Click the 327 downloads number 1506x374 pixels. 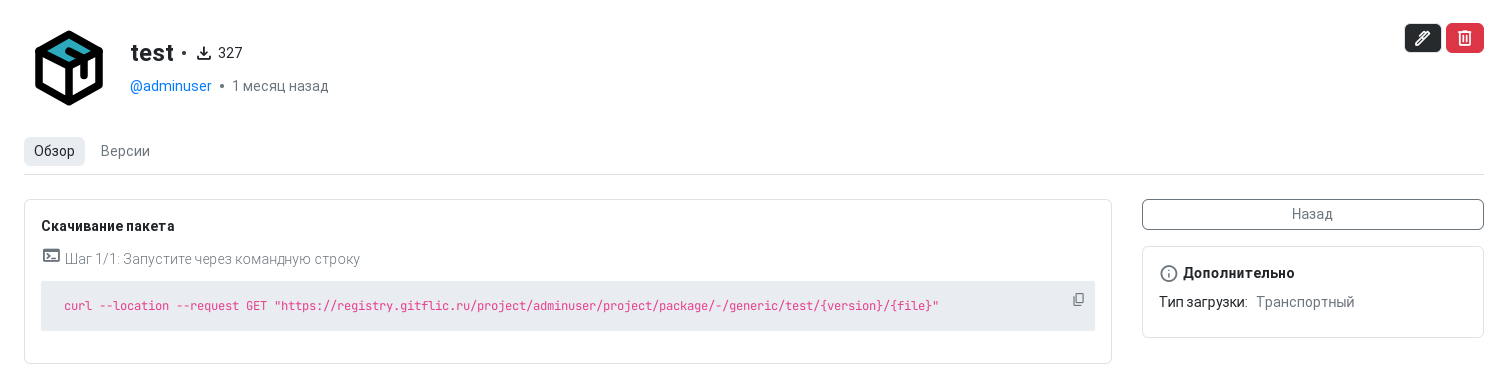[230, 53]
